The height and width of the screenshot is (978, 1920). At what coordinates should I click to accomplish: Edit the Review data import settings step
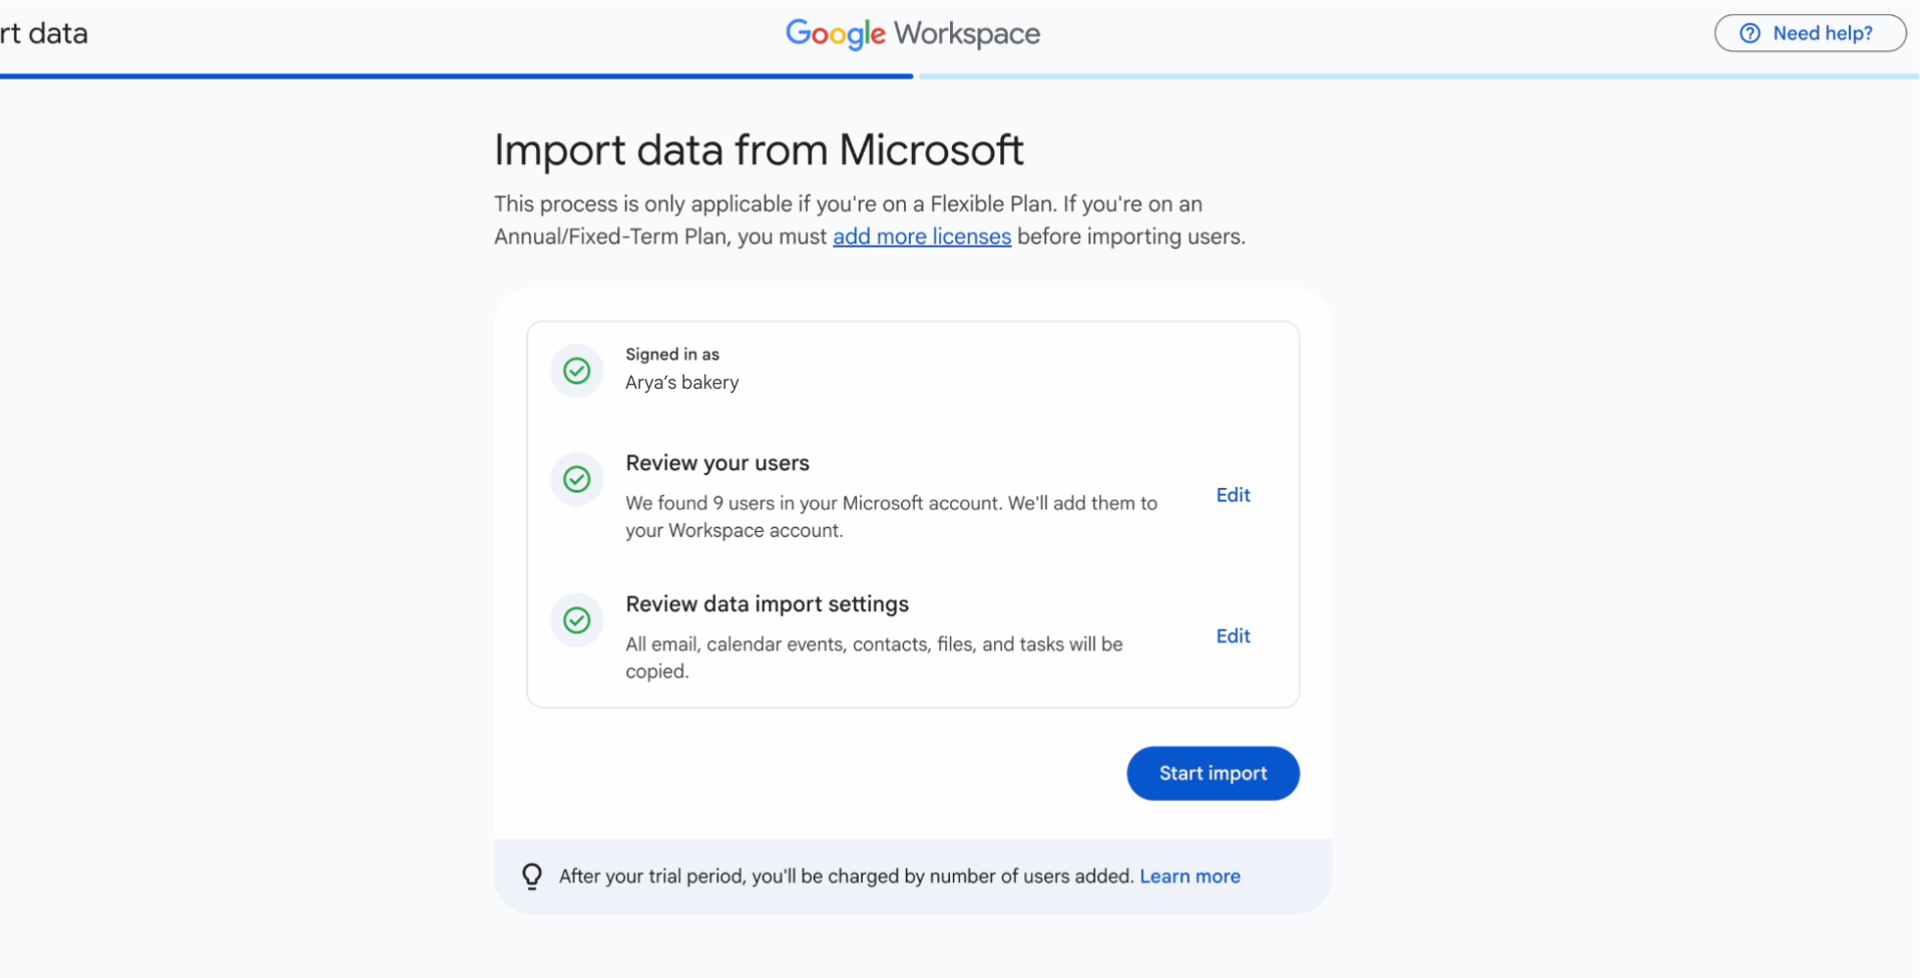pos(1232,636)
